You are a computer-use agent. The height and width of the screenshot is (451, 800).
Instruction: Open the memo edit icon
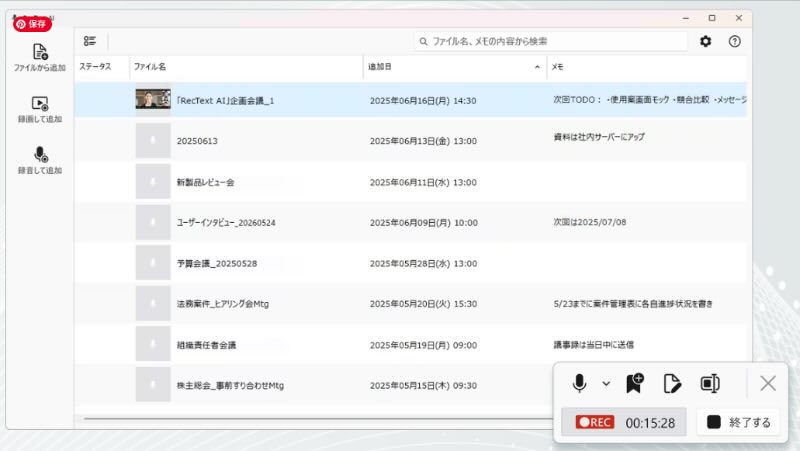672,383
